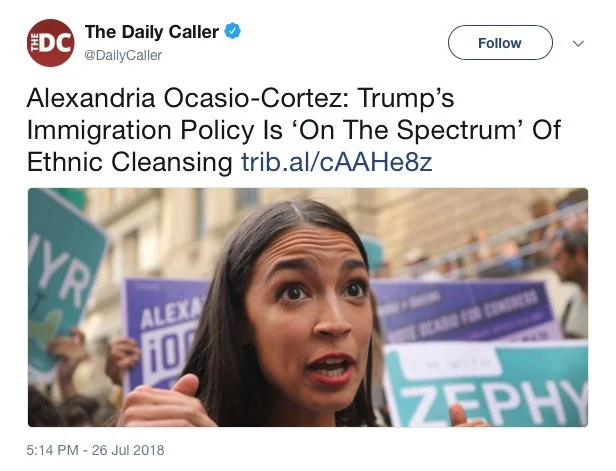Click 'Alexandria Ocasio-Cortez' in tweet text
616x471 pixels.
[185, 98]
